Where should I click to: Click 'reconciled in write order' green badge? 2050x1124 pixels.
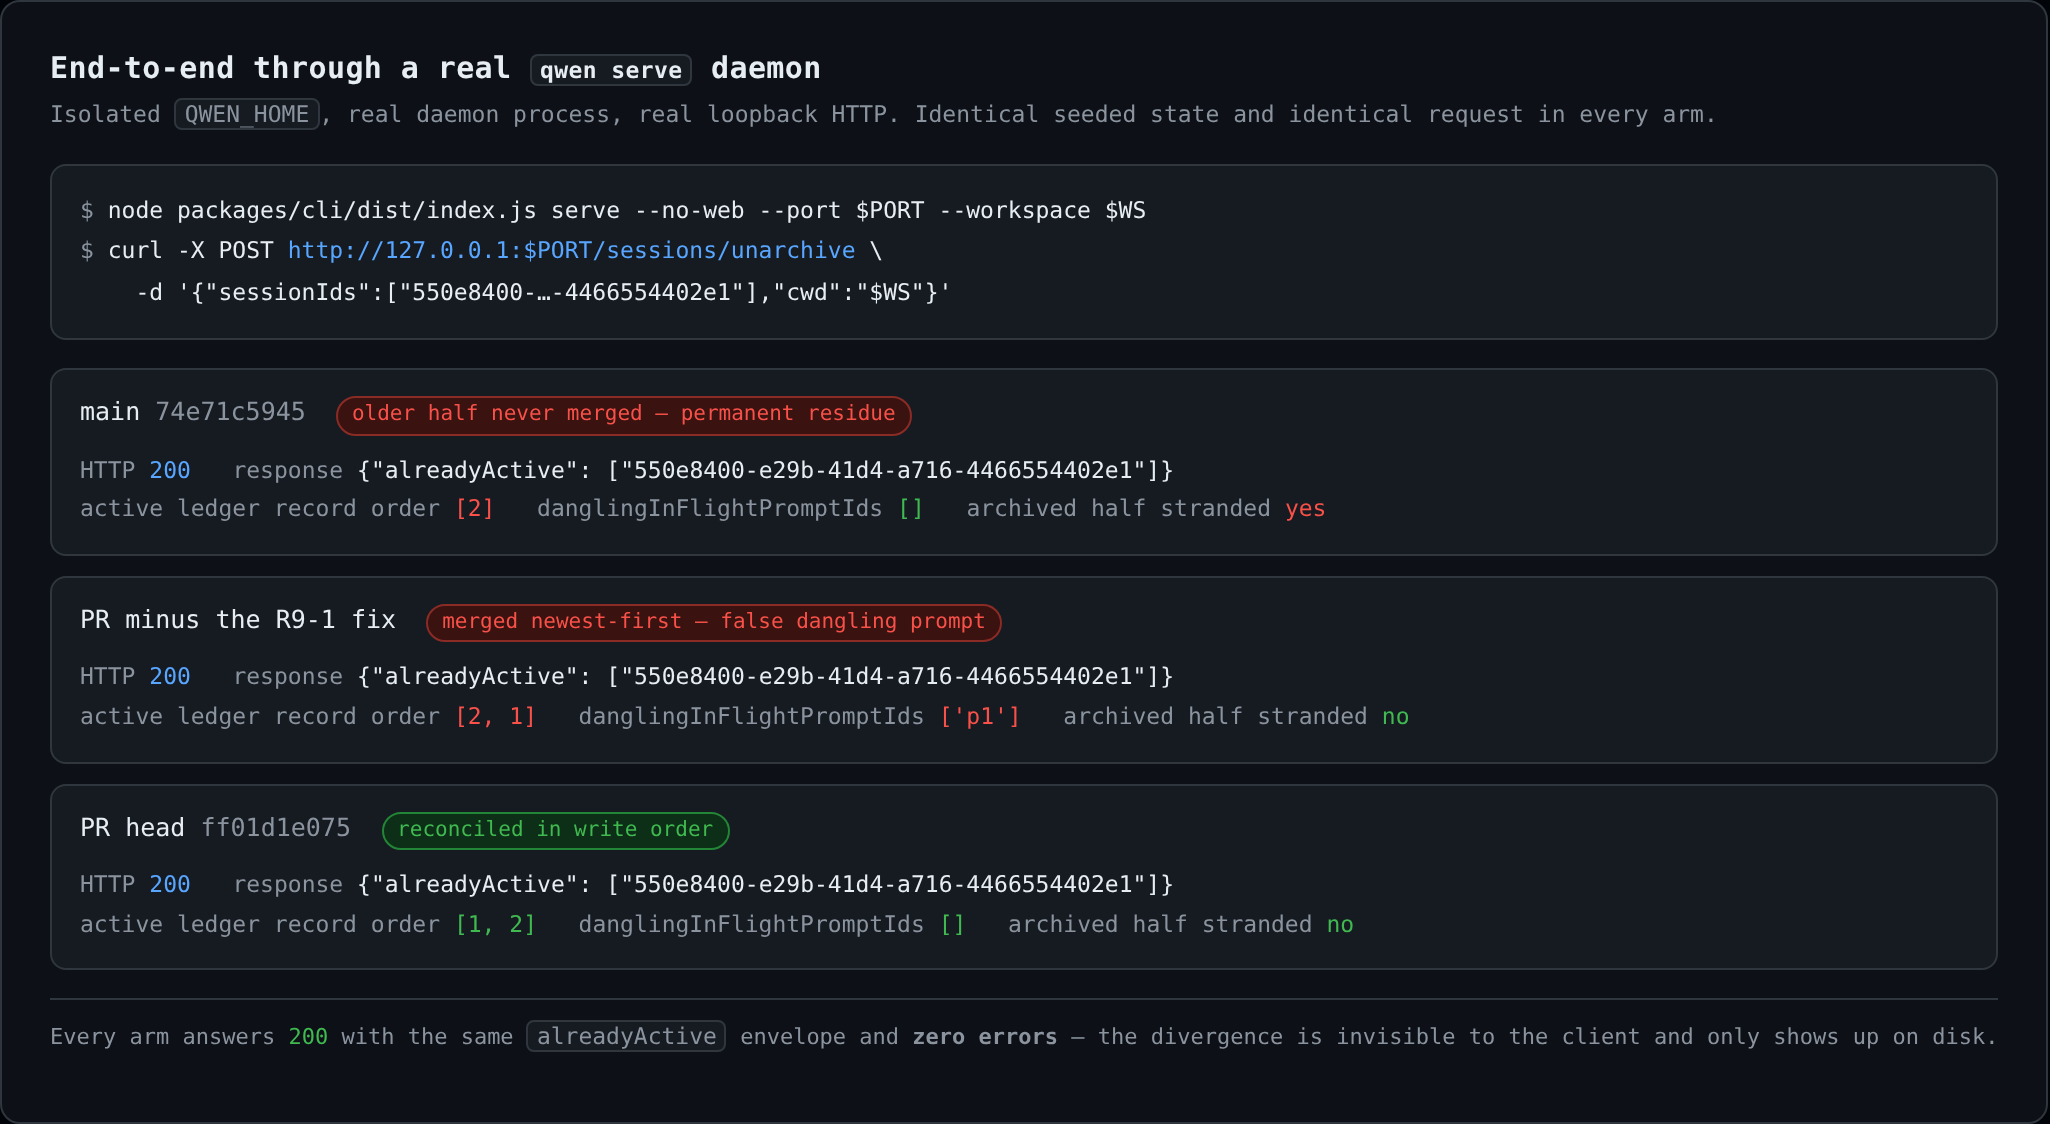pos(555,830)
